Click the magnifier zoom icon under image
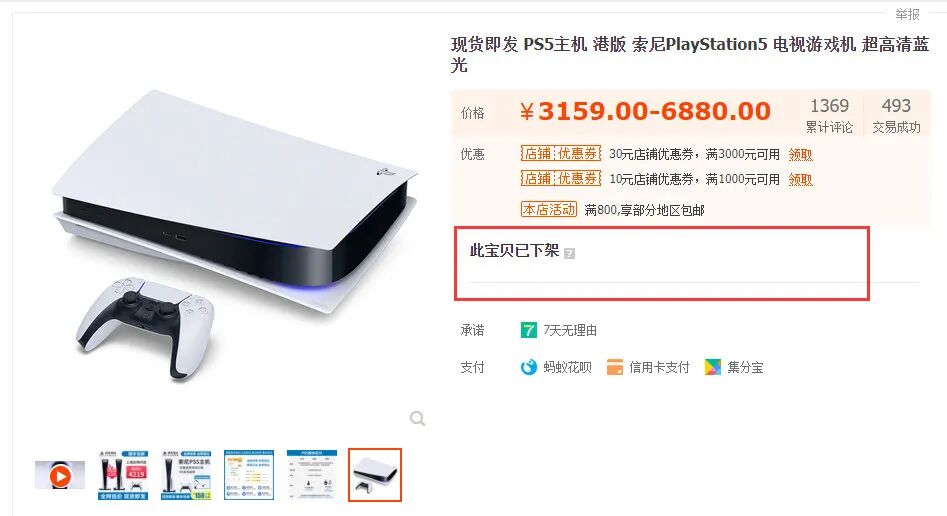 pyautogui.click(x=417, y=418)
